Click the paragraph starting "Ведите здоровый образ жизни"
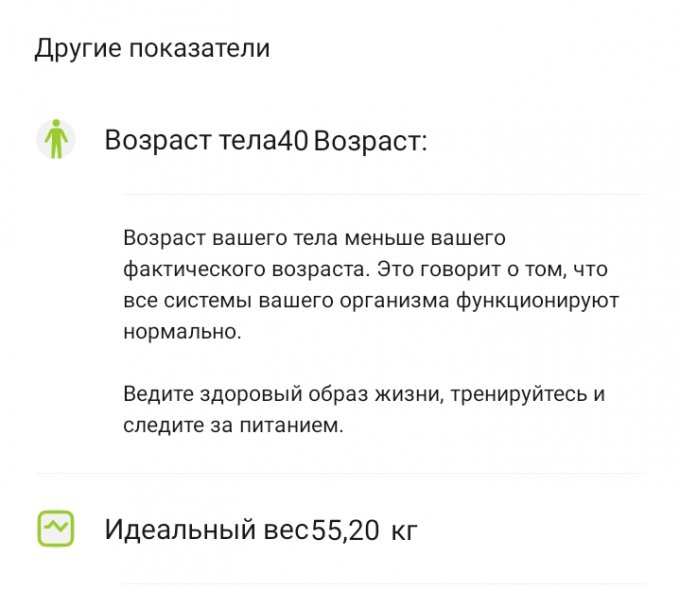This screenshot has height=591, width=680. pos(364,409)
